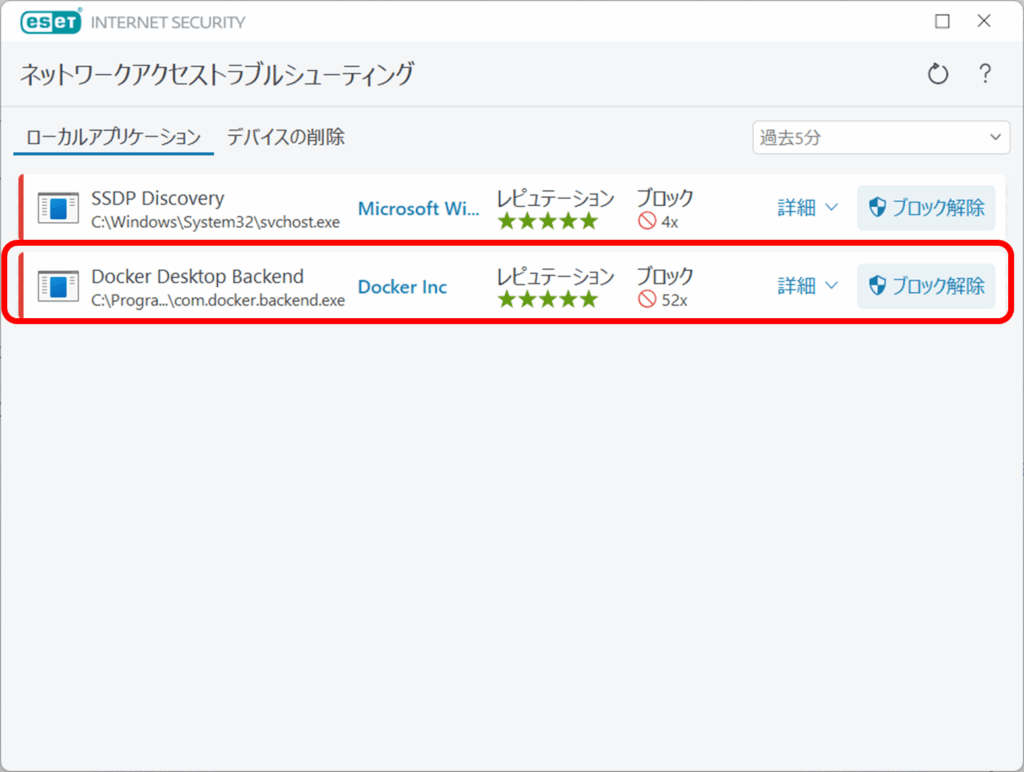Click the SSDP Discovery application icon

58,208
